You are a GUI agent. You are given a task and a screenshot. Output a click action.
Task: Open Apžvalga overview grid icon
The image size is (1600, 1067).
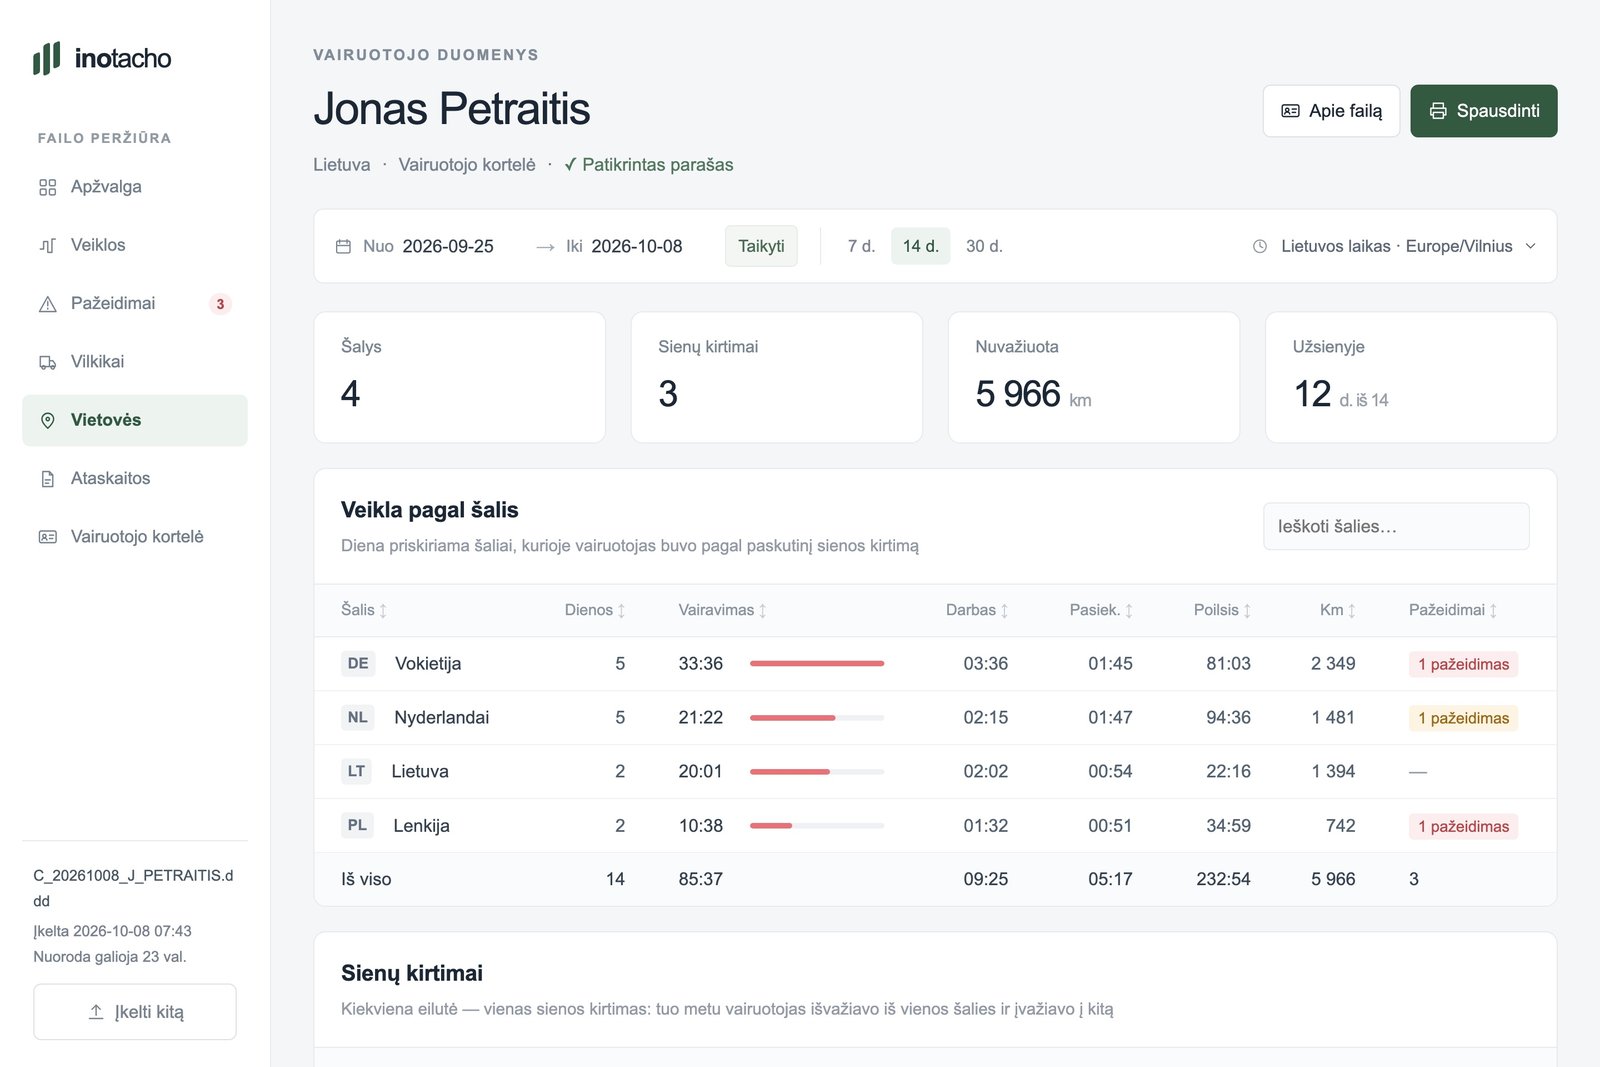coord(48,187)
